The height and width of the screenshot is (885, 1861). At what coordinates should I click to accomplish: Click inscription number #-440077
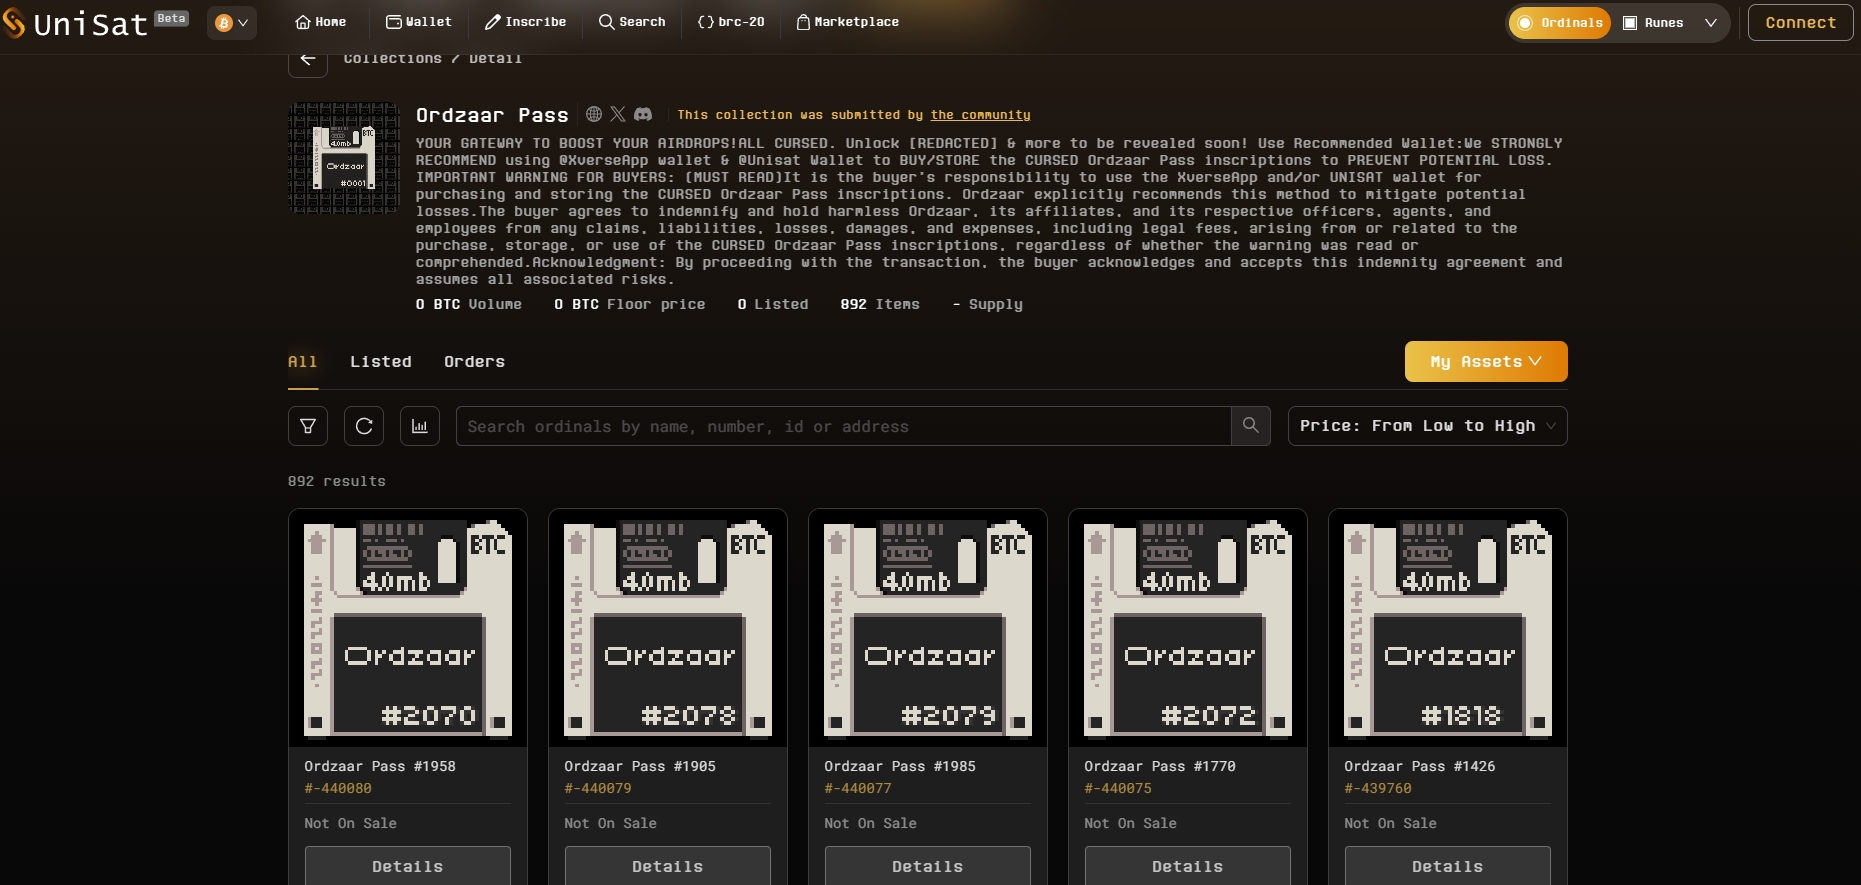tap(858, 788)
